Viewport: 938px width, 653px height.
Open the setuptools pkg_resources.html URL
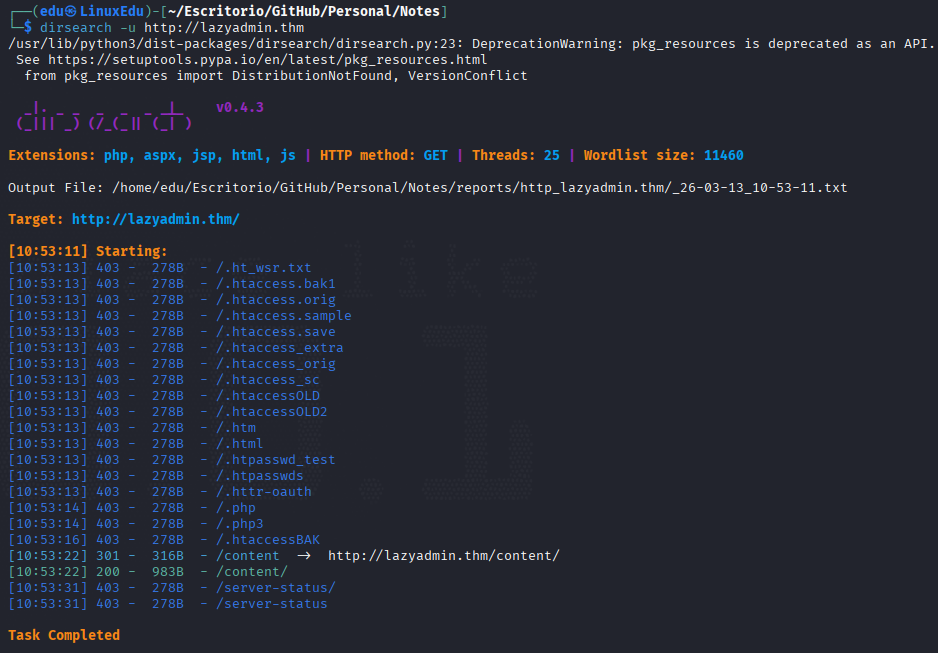pos(267,60)
